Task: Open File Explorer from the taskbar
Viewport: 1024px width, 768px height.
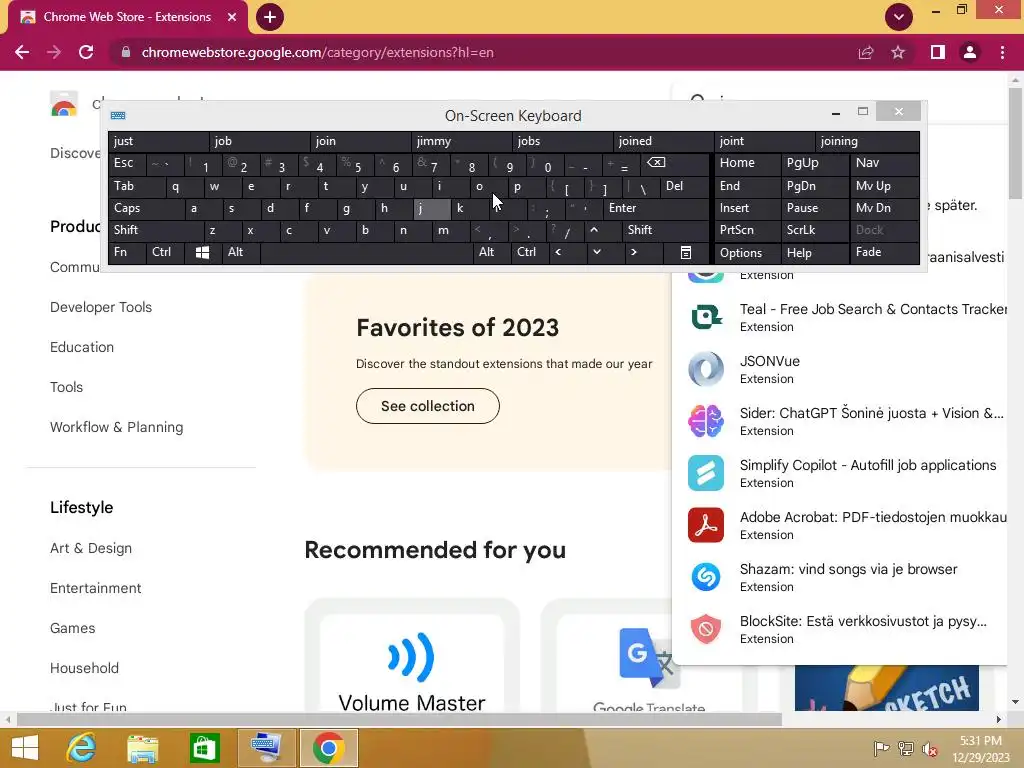Action: pos(142,748)
